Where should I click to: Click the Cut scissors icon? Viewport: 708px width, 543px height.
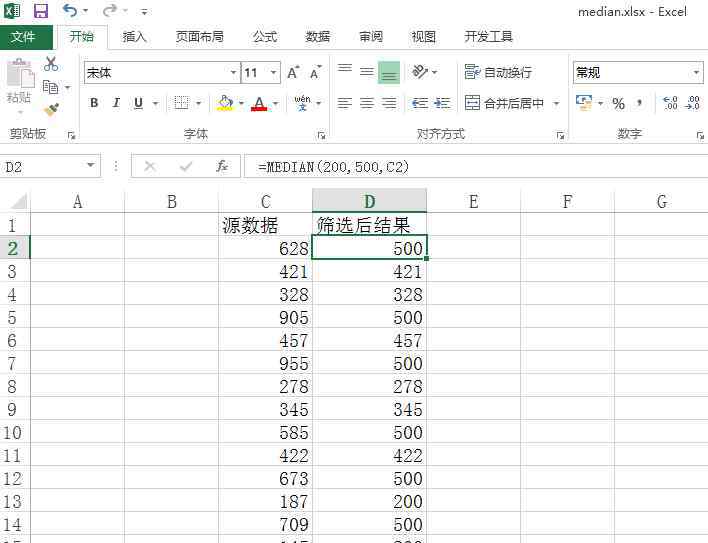(x=51, y=65)
